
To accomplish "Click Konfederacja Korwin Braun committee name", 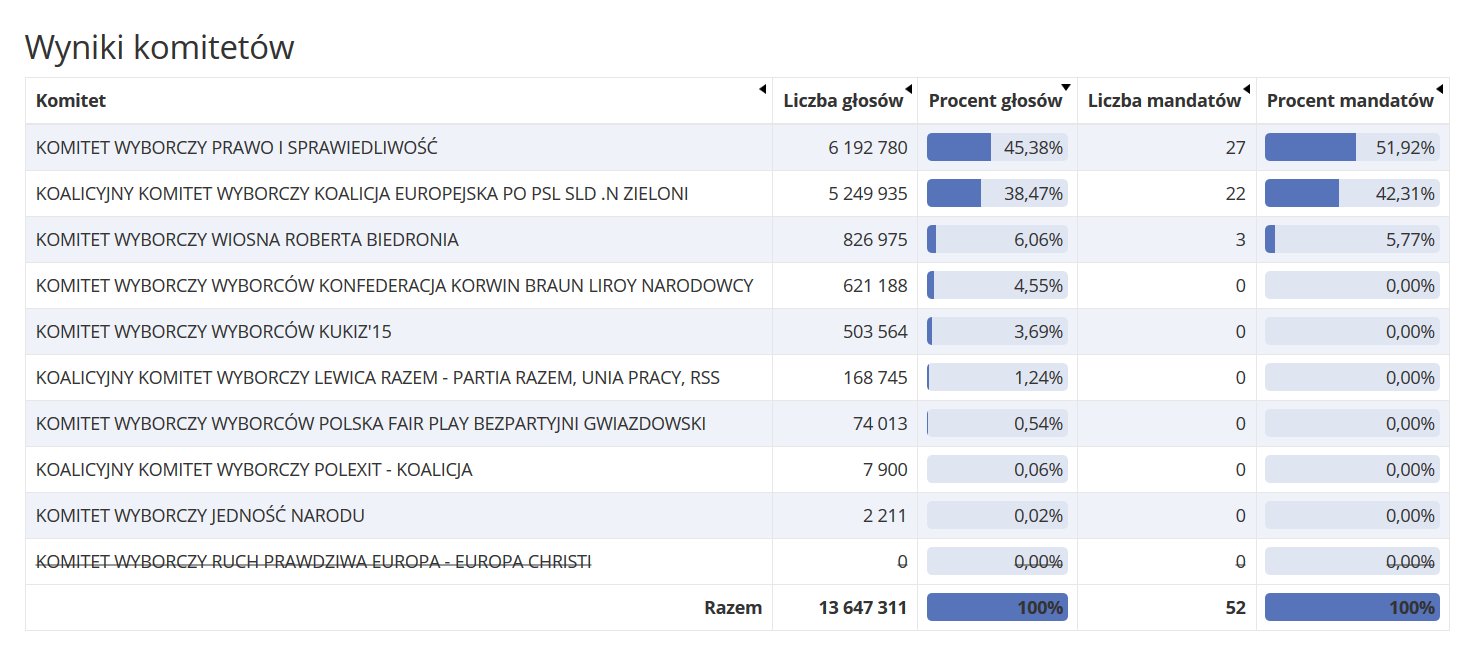I will (394, 286).
